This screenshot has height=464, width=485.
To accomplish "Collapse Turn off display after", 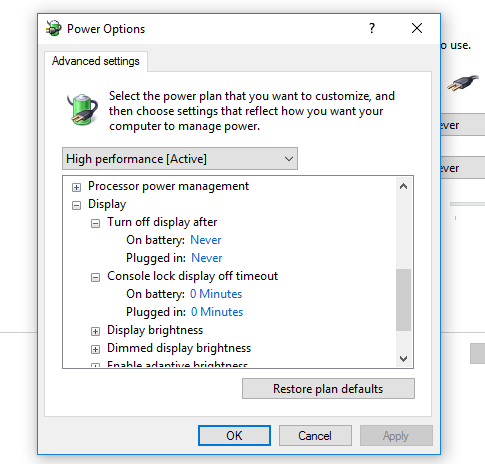I will [x=95, y=223].
